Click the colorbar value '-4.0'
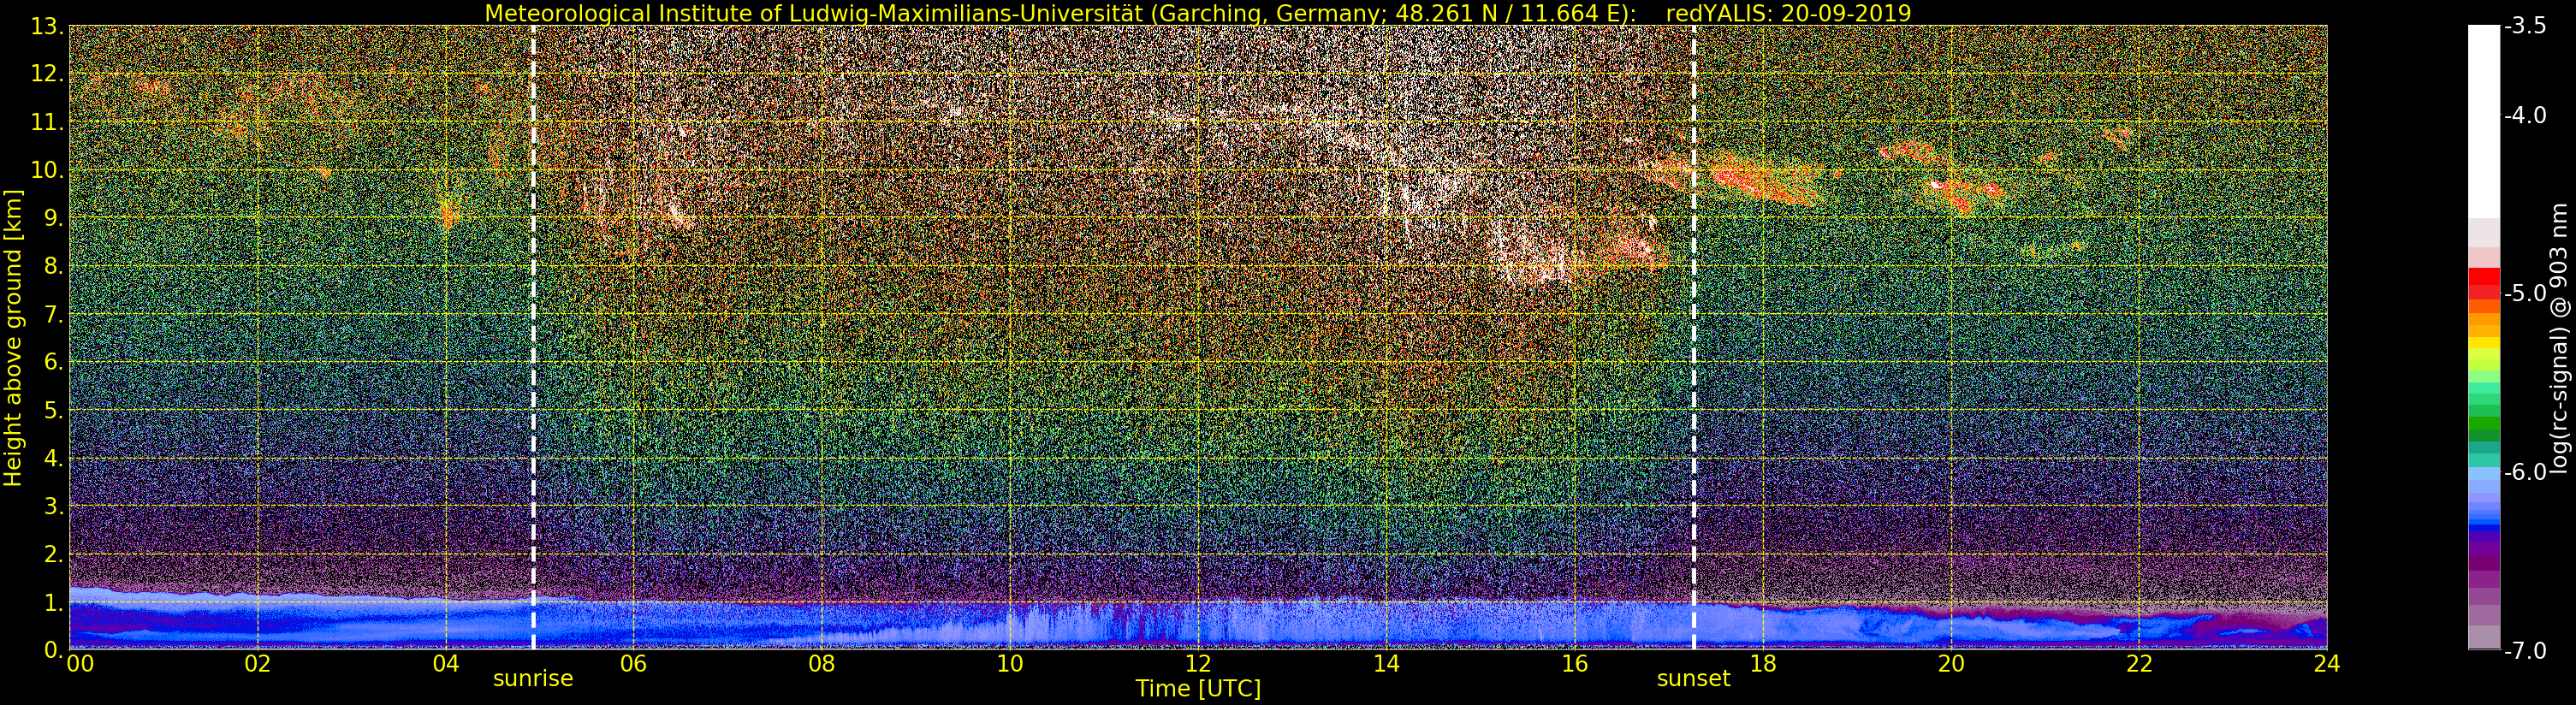This screenshot has width=2576, height=705. 2525,116
